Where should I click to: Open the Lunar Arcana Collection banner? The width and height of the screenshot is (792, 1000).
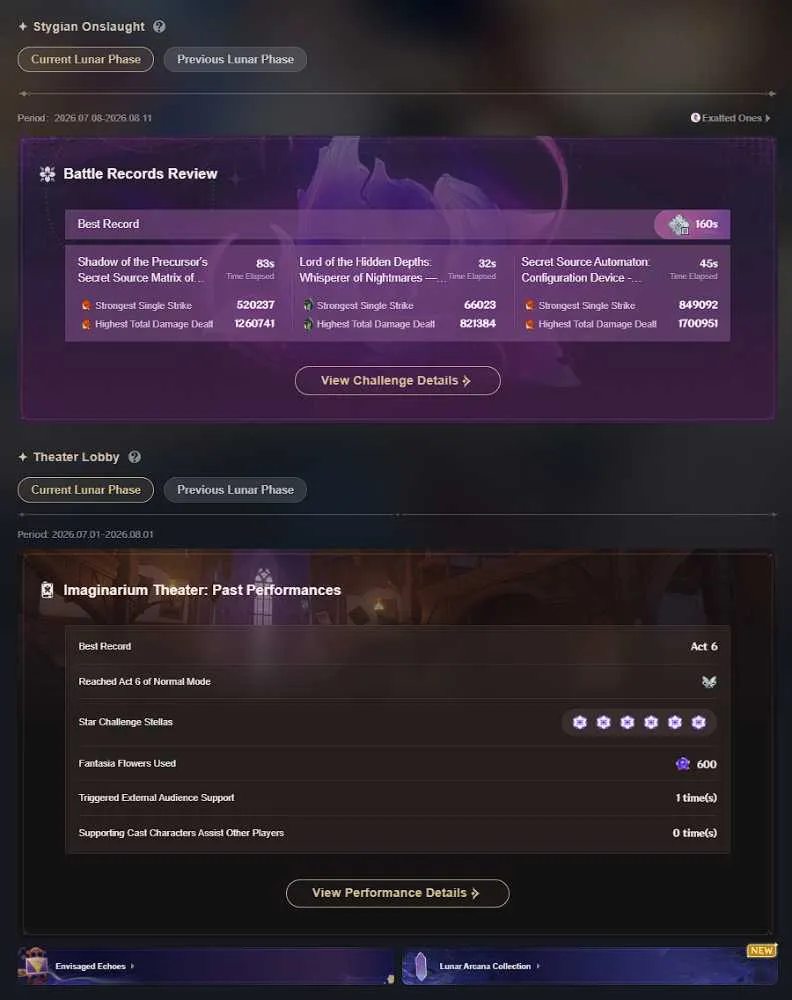pyautogui.click(x=590, y=966)
